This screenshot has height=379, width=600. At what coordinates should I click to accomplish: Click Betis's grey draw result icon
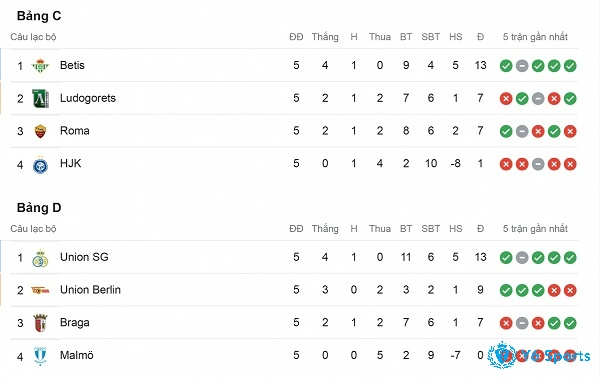[x=522, y=66]
